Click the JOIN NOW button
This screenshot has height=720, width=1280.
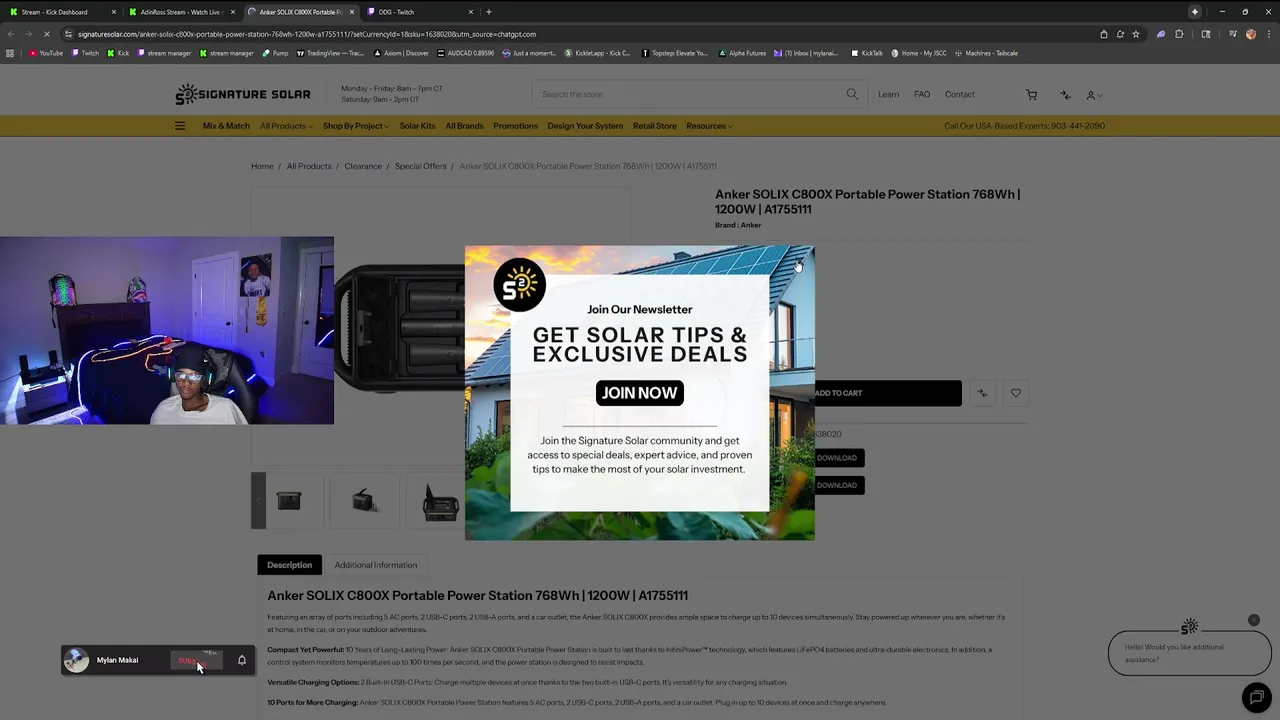coord(640,393)
